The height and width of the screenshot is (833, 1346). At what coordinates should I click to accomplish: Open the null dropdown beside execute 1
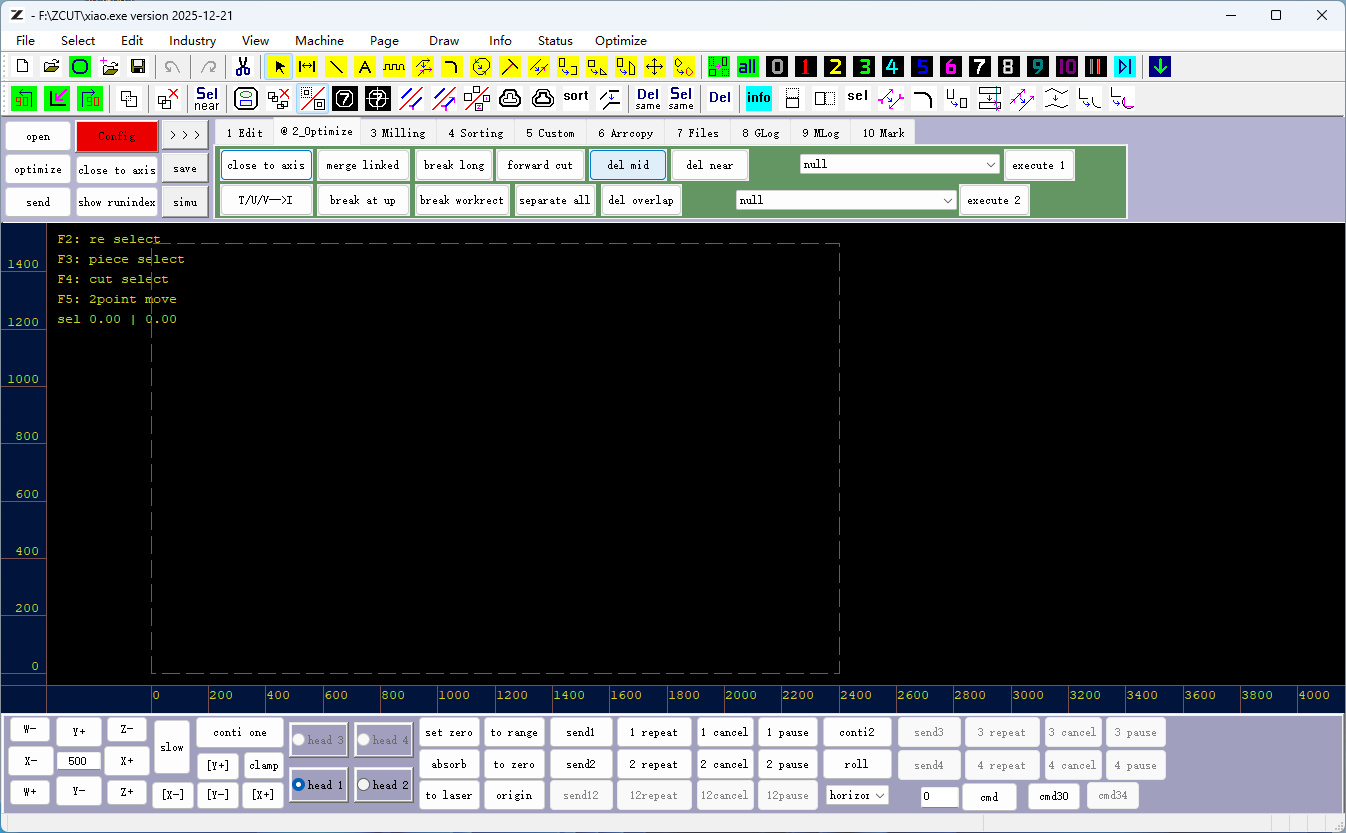(900, 164)
